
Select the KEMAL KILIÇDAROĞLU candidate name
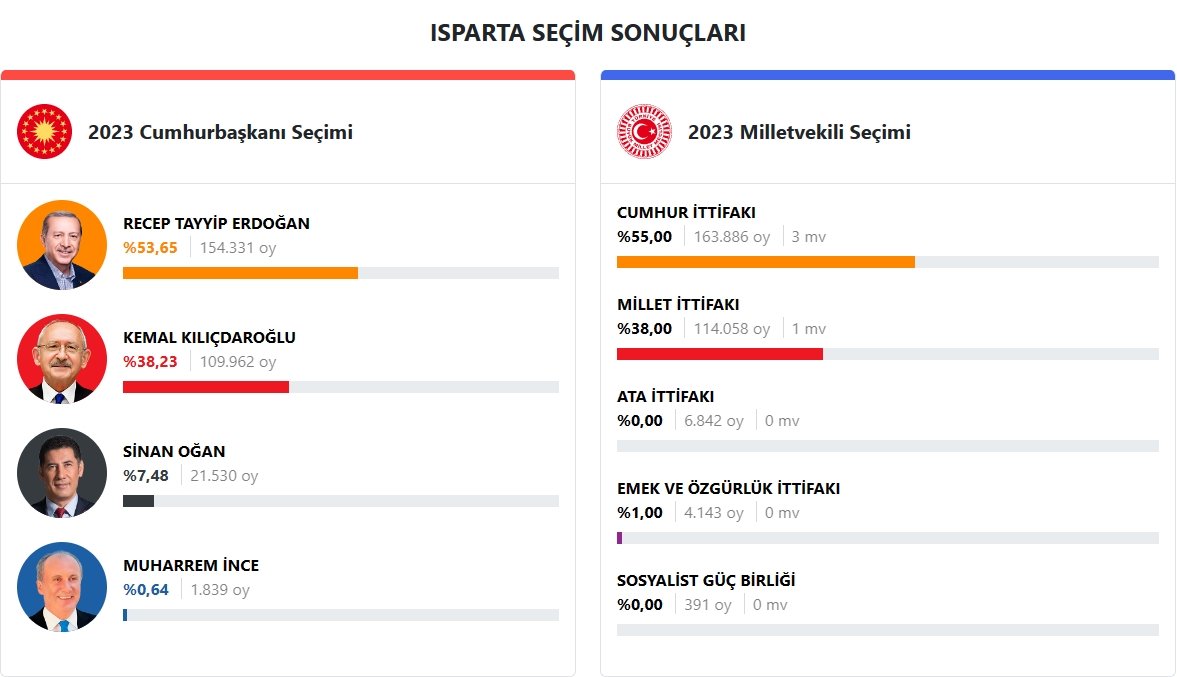pos(209,337)
